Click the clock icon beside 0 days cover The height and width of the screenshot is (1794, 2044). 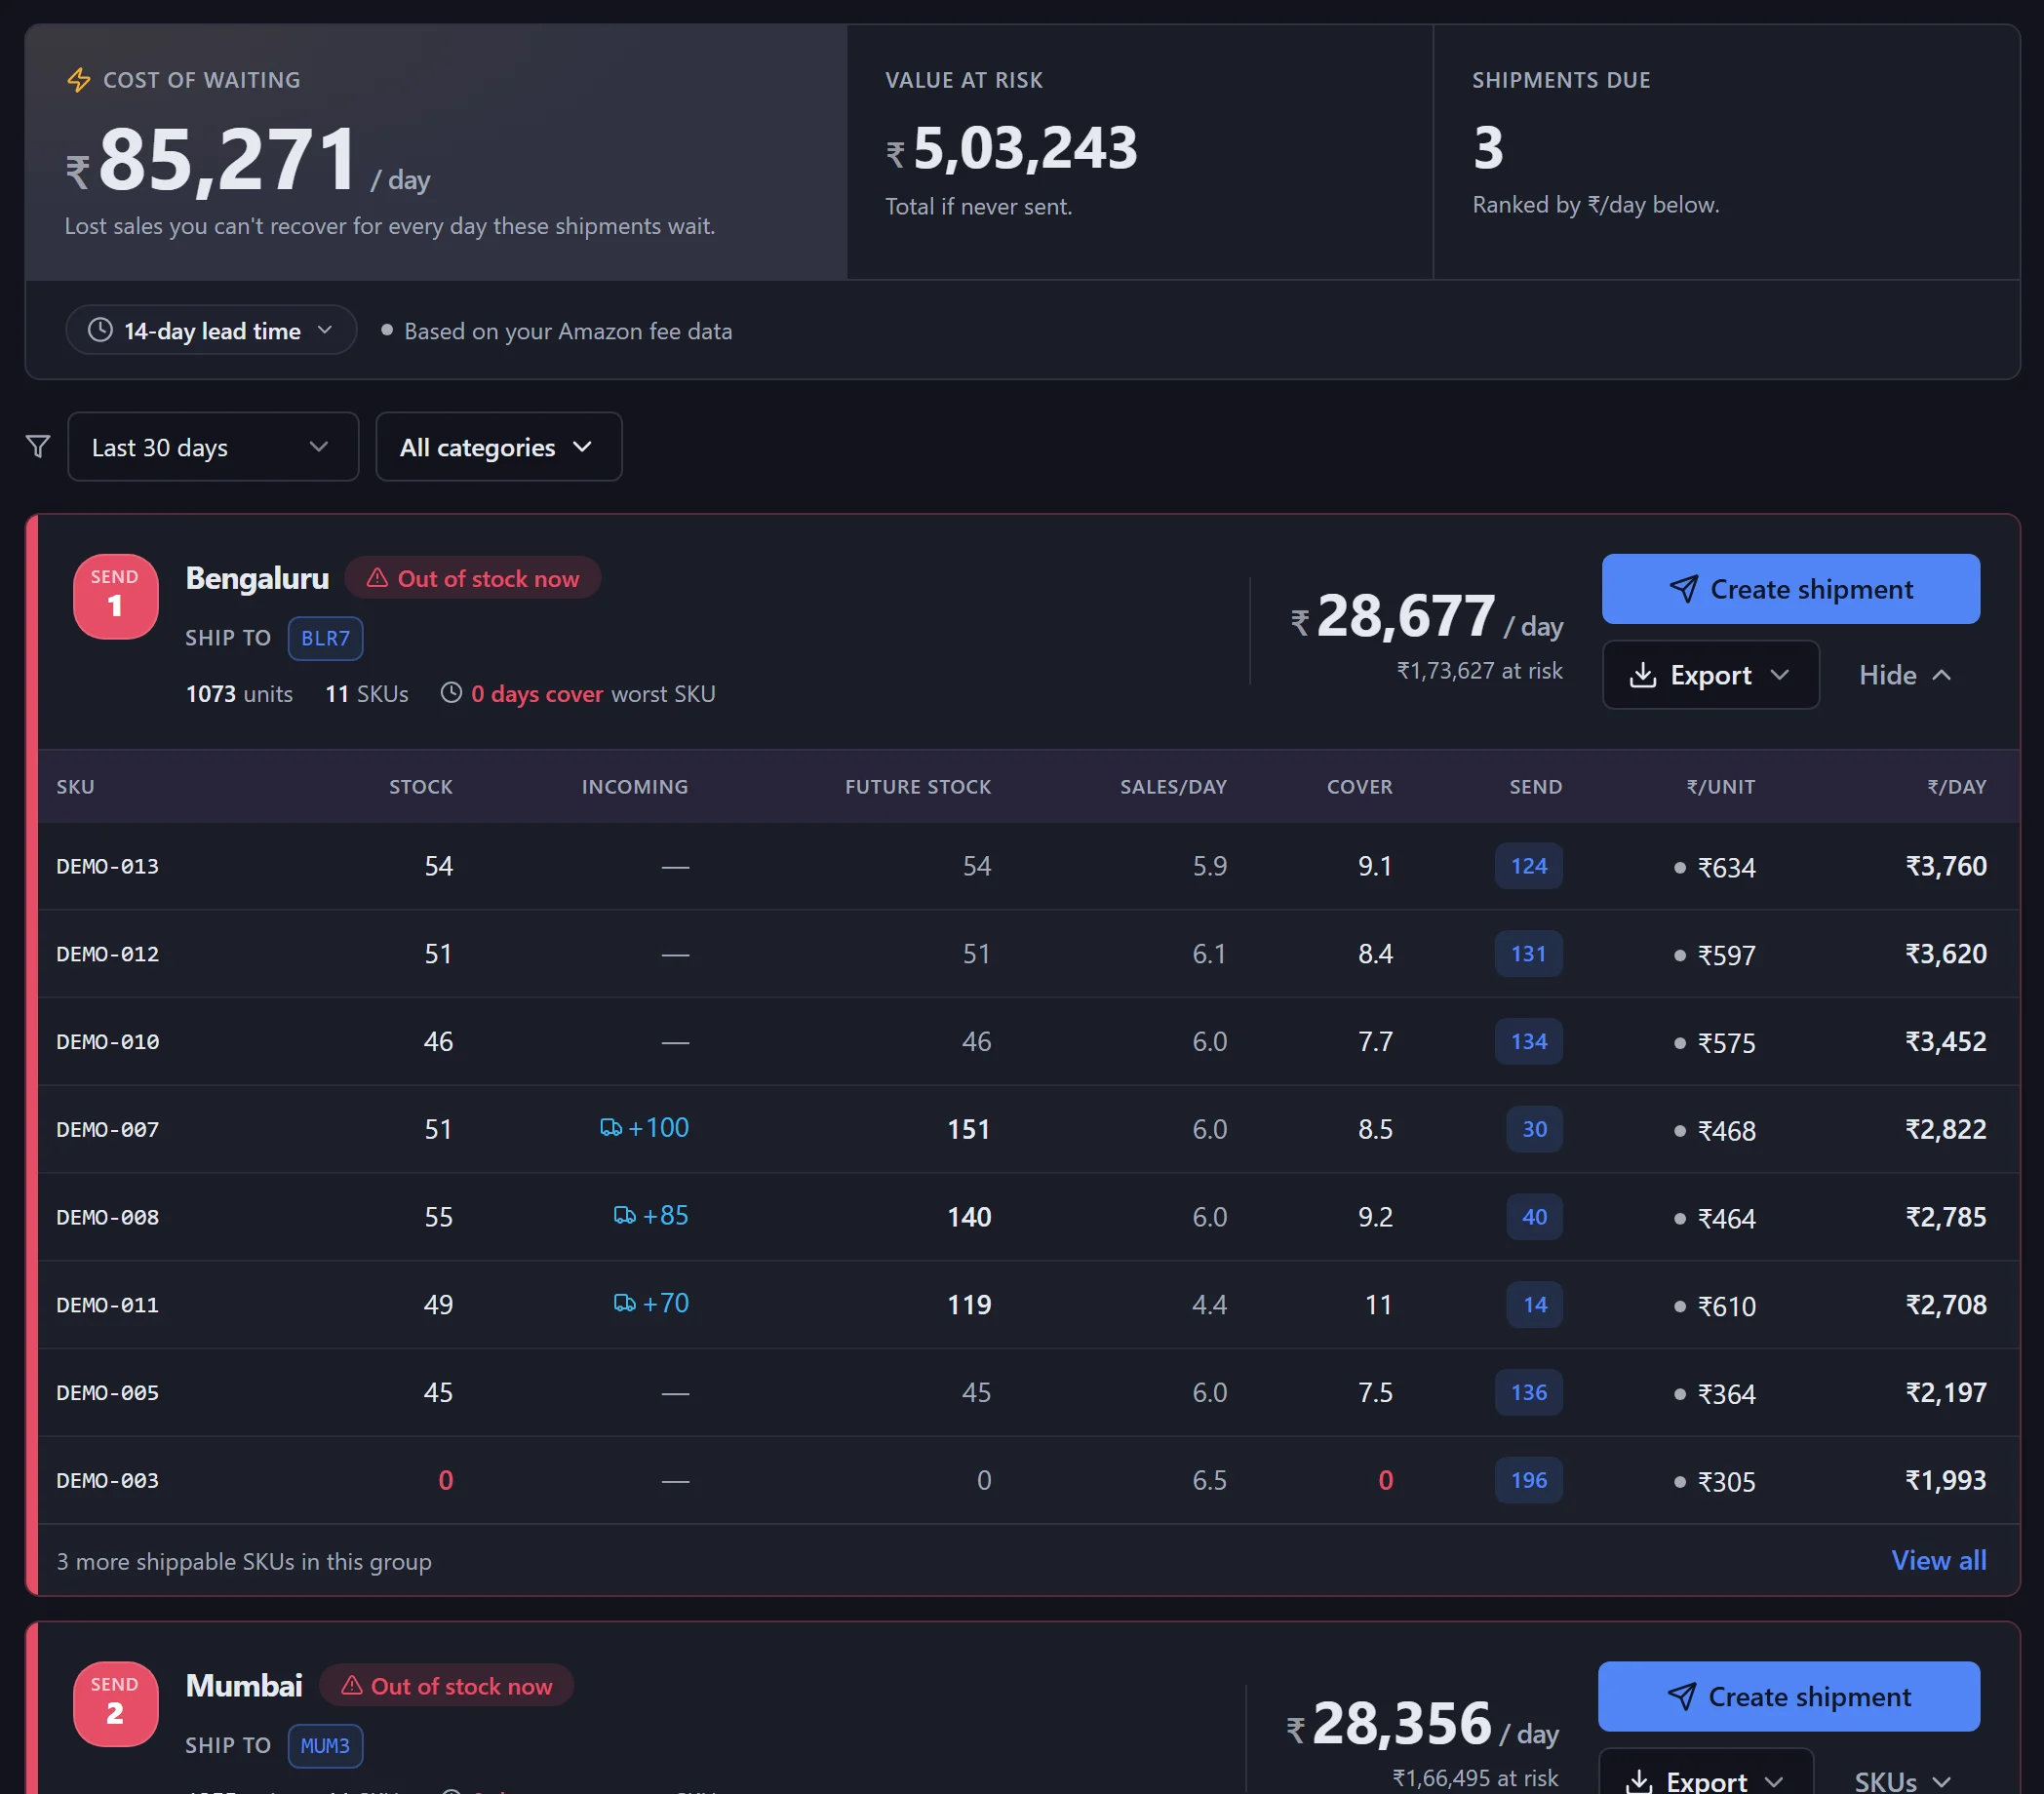pos(451,692)
